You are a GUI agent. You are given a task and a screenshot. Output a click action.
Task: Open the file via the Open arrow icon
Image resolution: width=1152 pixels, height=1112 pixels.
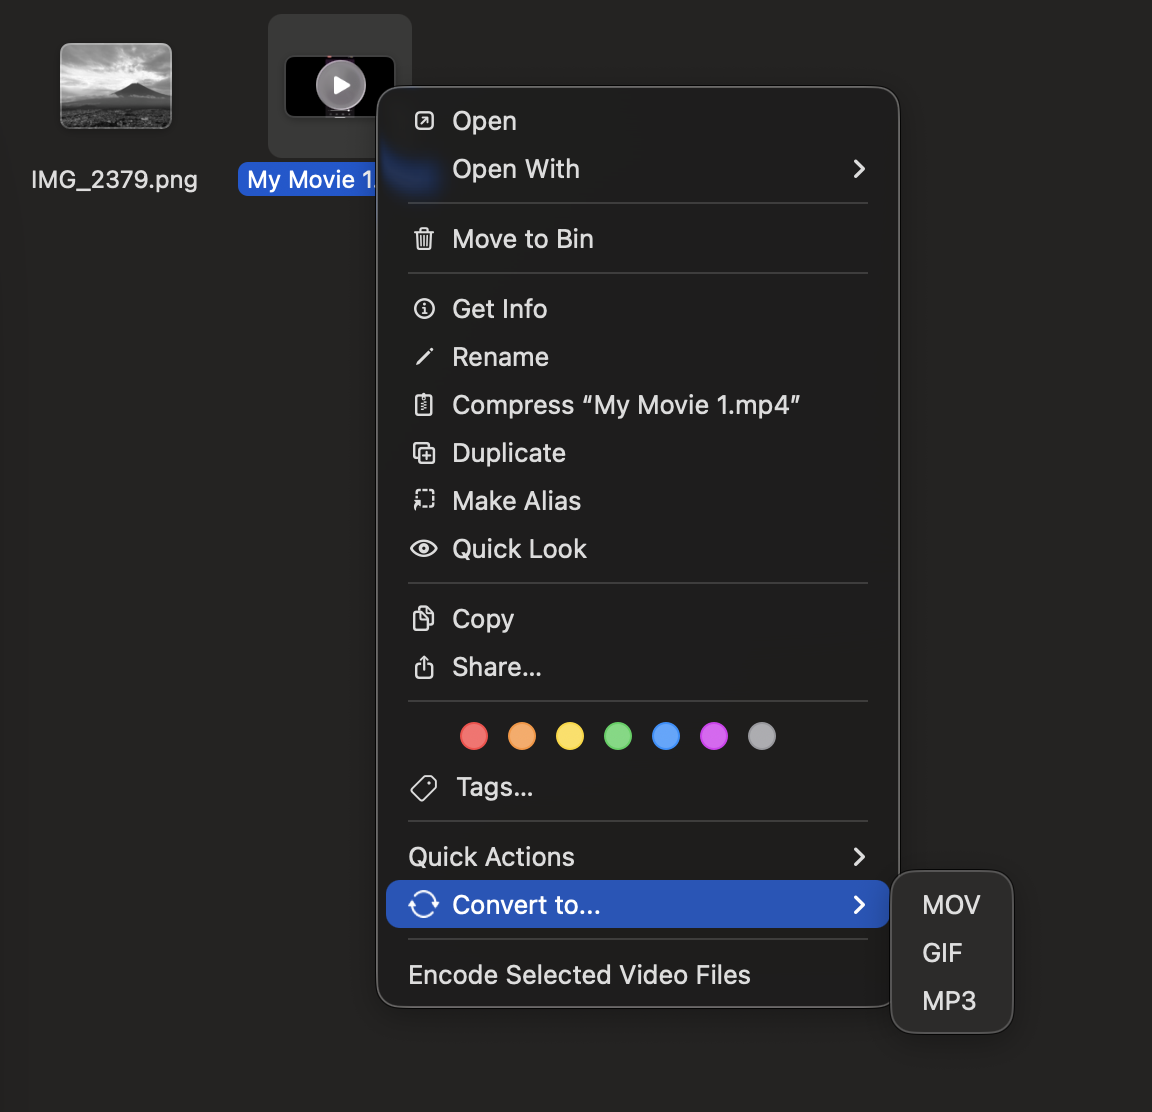[424, 120]
